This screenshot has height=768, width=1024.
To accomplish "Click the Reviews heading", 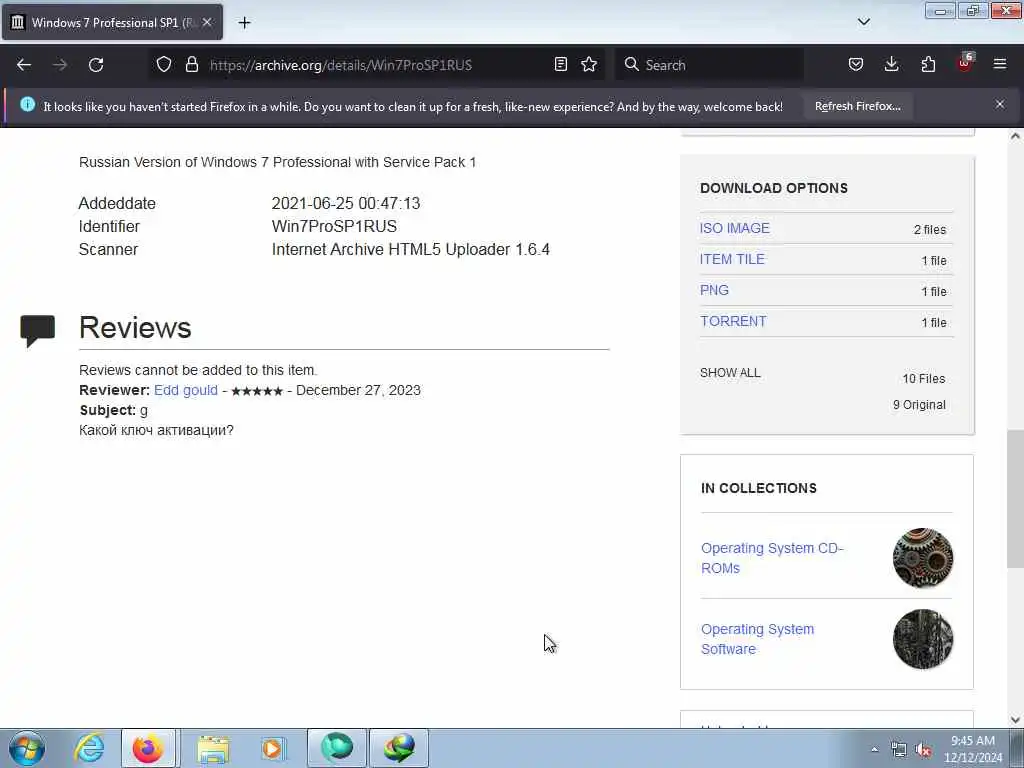I will tap(135, 327).
